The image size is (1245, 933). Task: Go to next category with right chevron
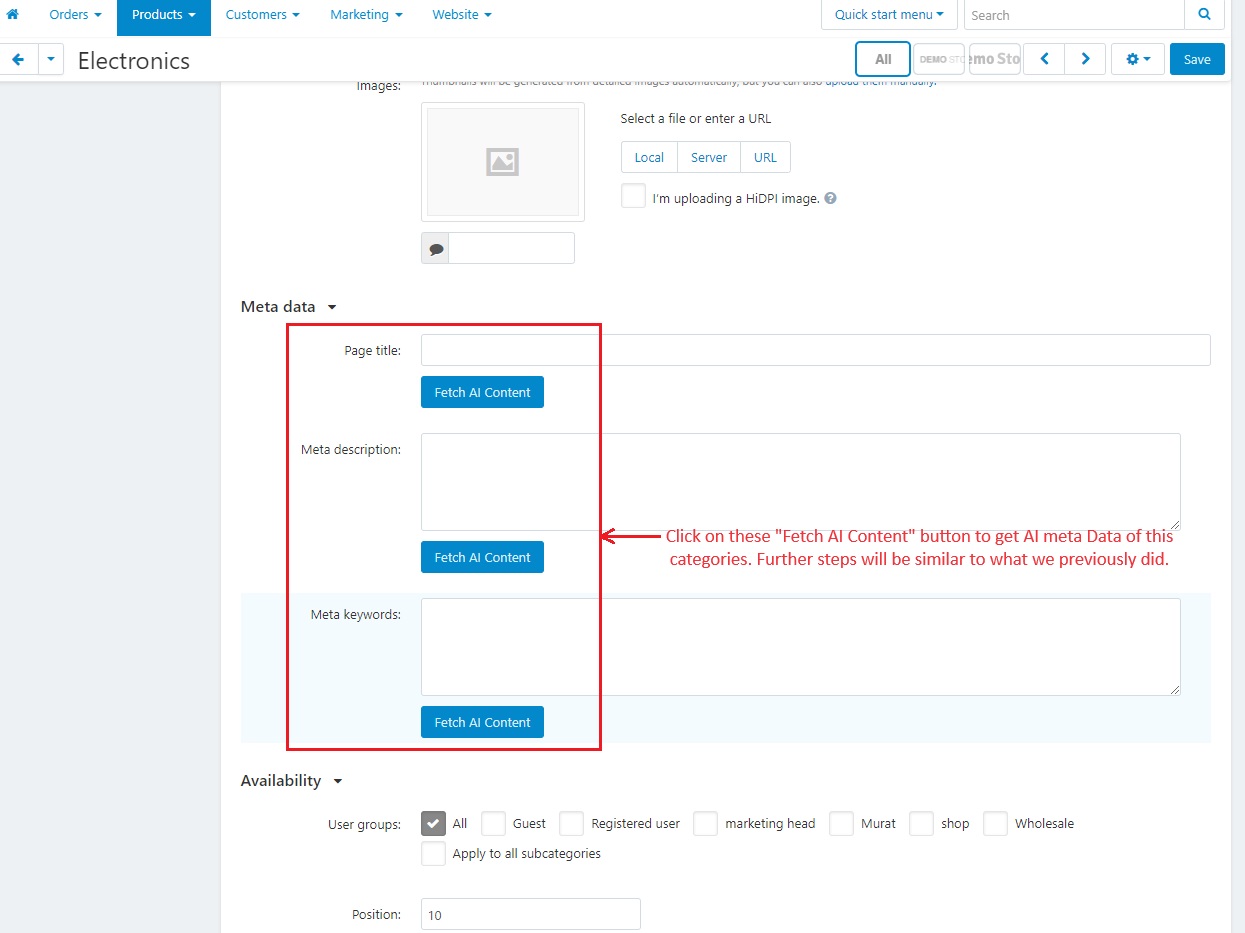1085,59
